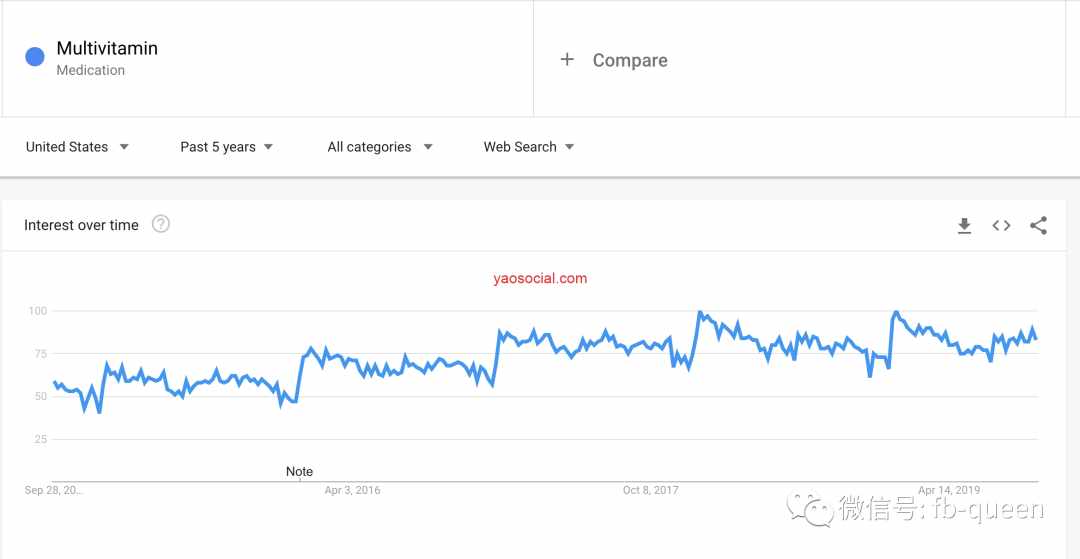Click the yaosocial.com link
Viewport: 1080px width, 559px height.
click(540, 278)
